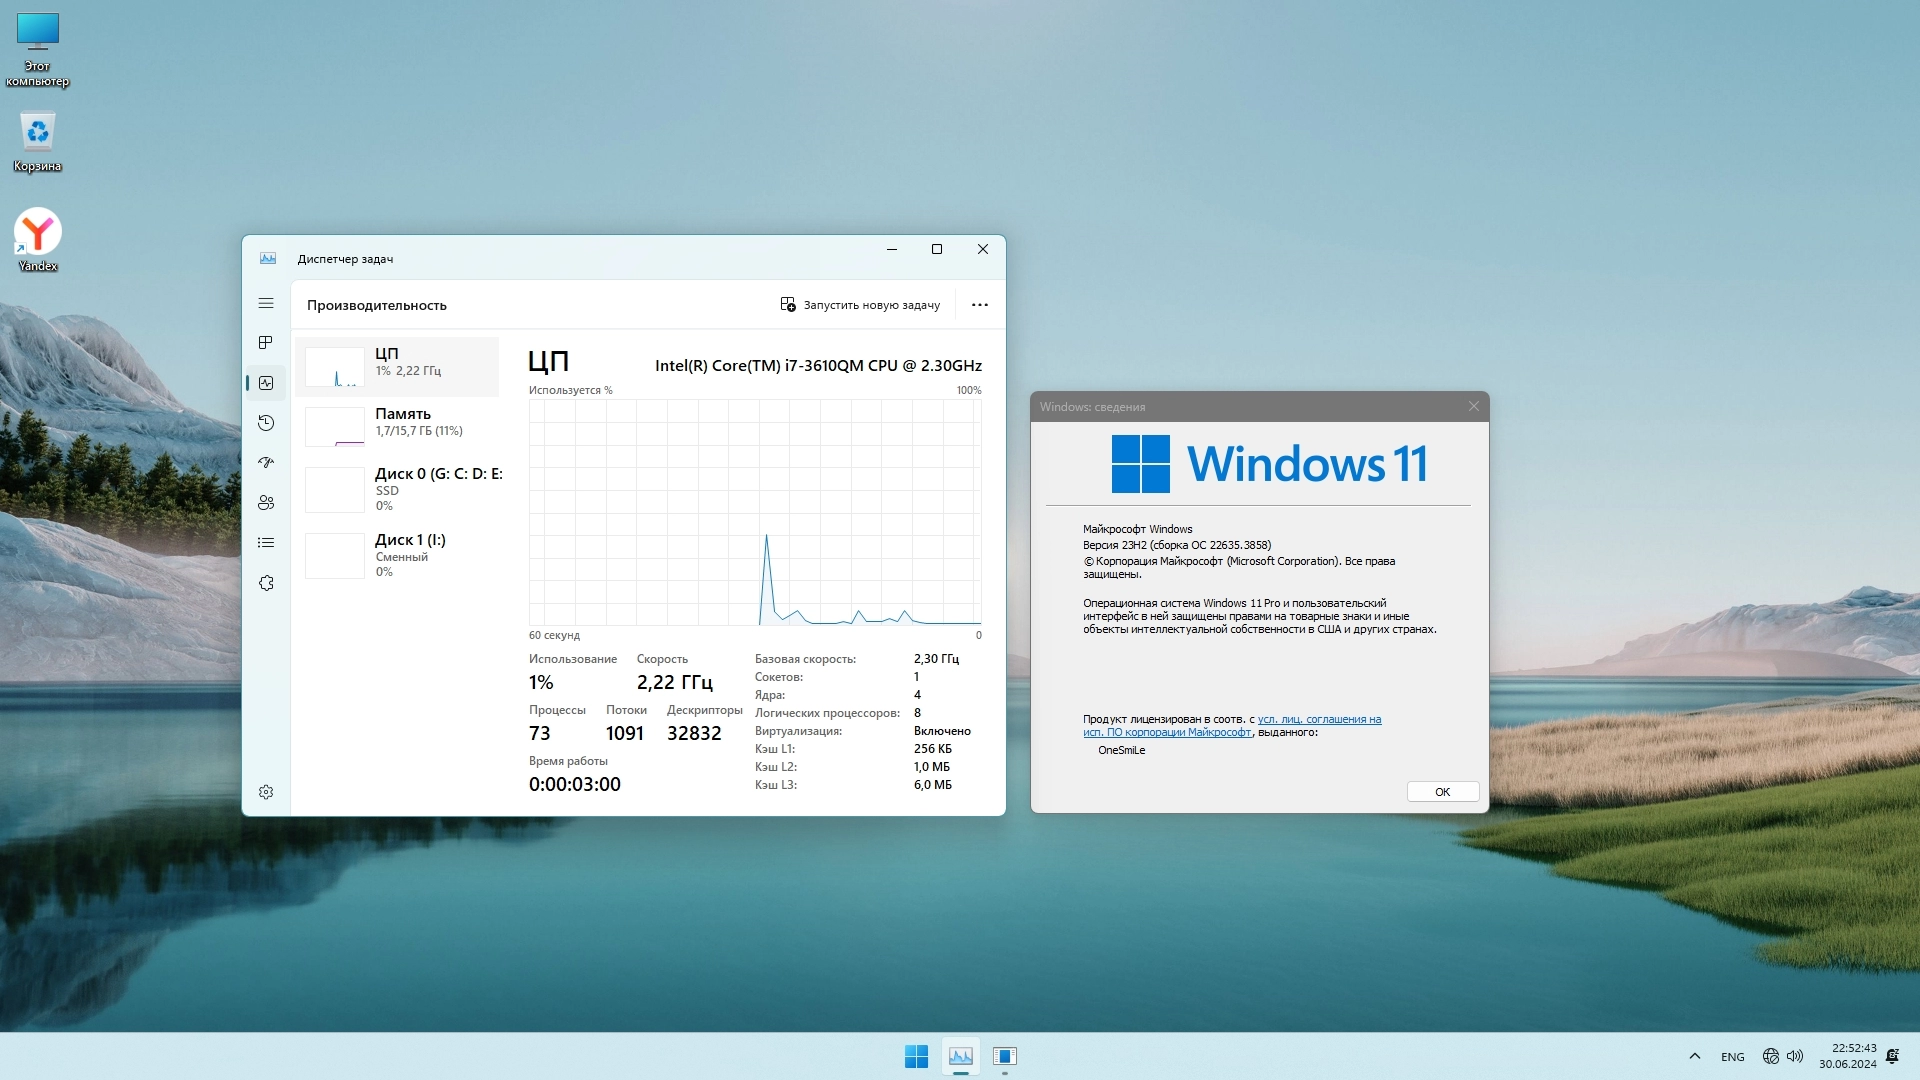This screenshot has height=1080, width=1920.
Task: Open the three-dots more options menu
Action: click(979, 305)
